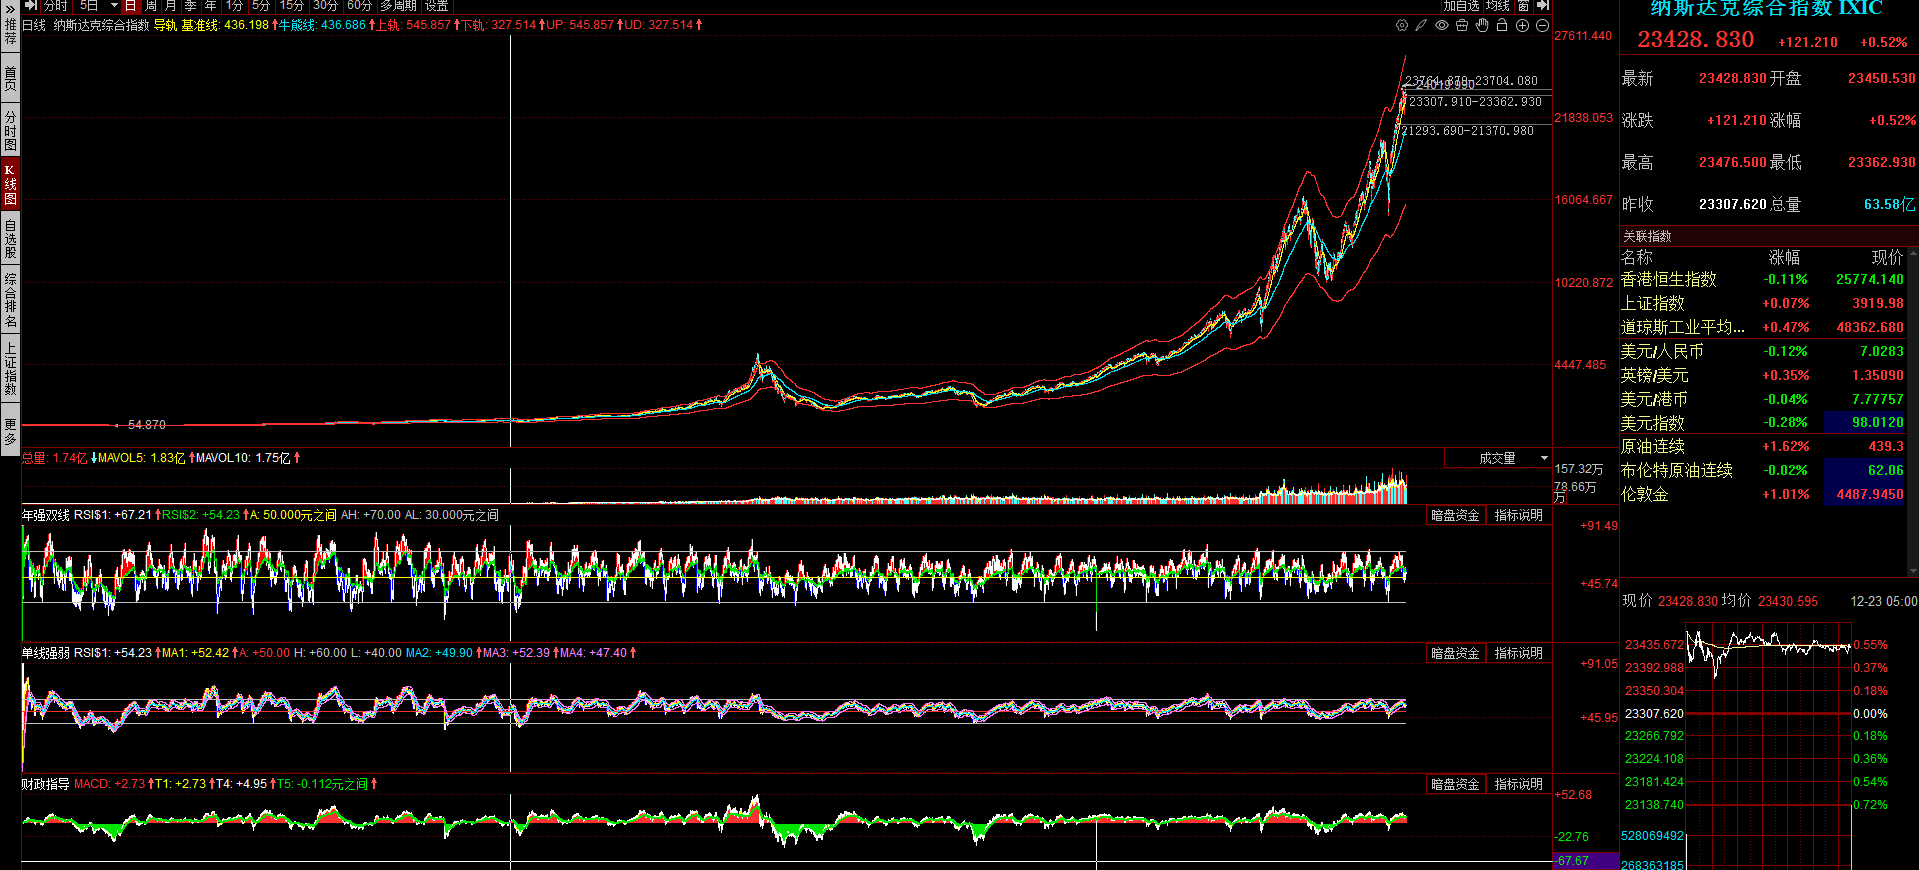Image resolution: width=1919 pixels, height=870 pixels.
Task: Zoom out with minus circle icon
Action: point(1542,25)
